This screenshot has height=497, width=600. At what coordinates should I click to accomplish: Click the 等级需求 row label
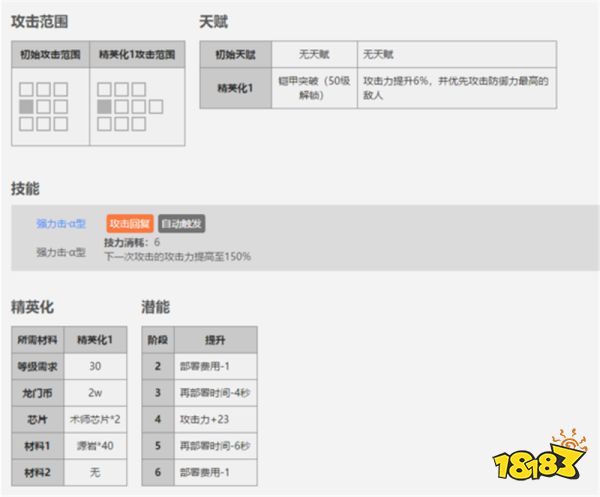(x=37, y=366)
